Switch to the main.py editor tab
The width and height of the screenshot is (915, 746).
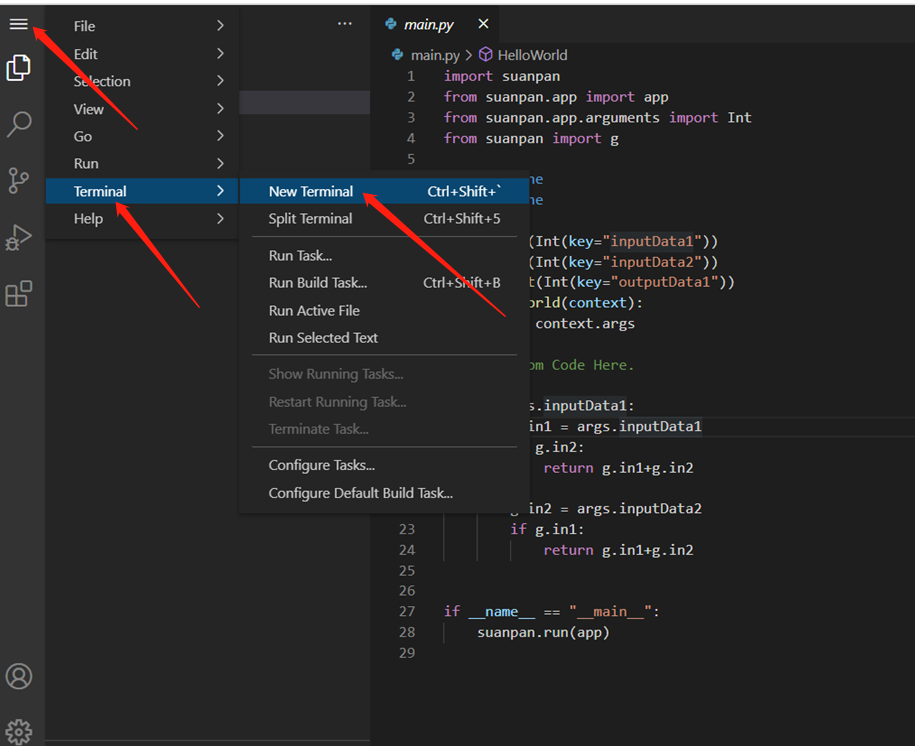pos(428,24)
